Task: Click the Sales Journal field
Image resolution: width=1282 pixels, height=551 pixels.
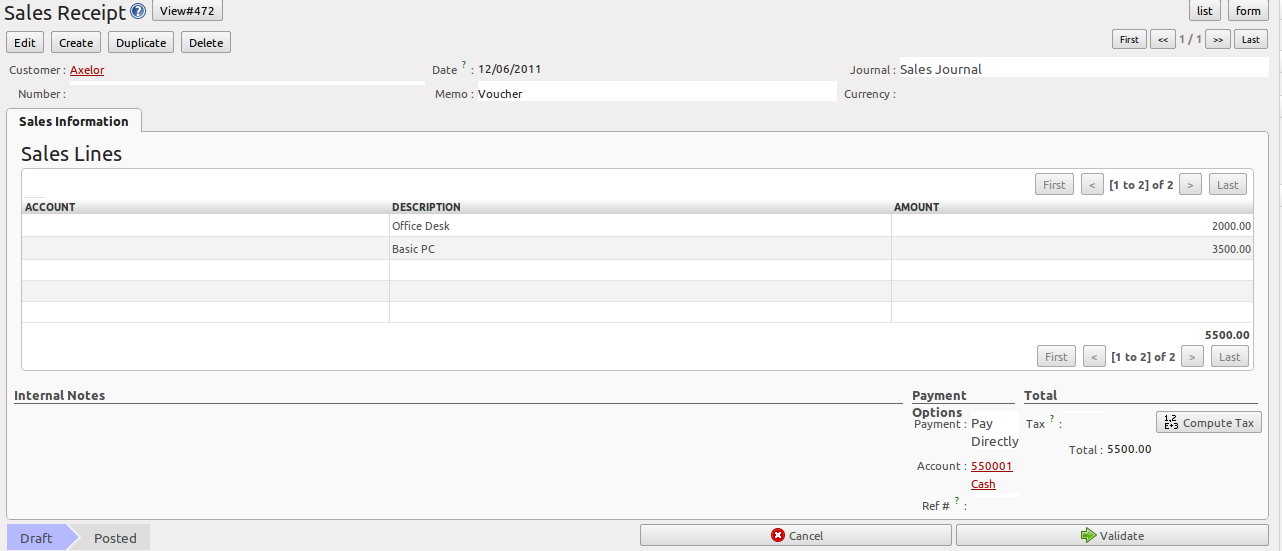Action: (1083, 69)
